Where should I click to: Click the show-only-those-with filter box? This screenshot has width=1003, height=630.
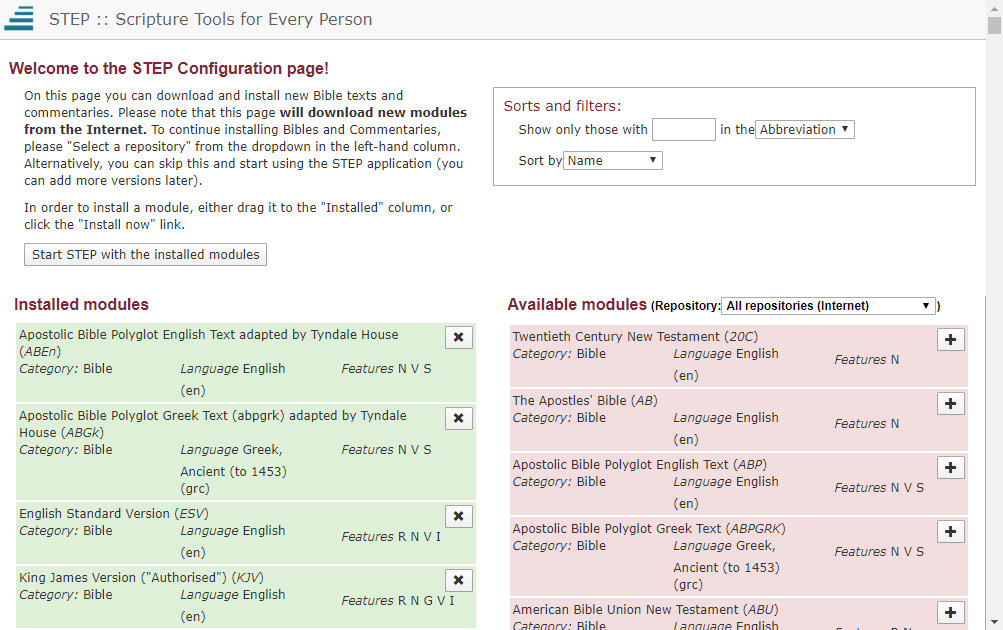tap(683, 129)
